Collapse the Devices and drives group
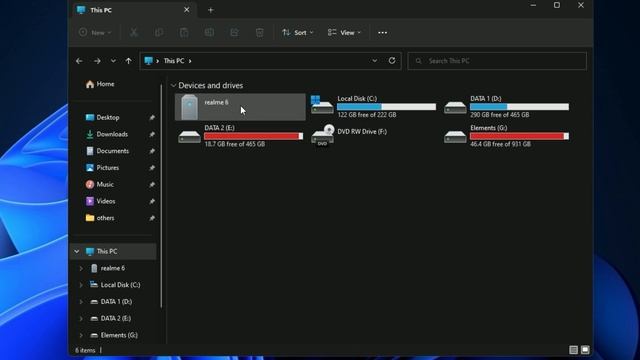 173,85
